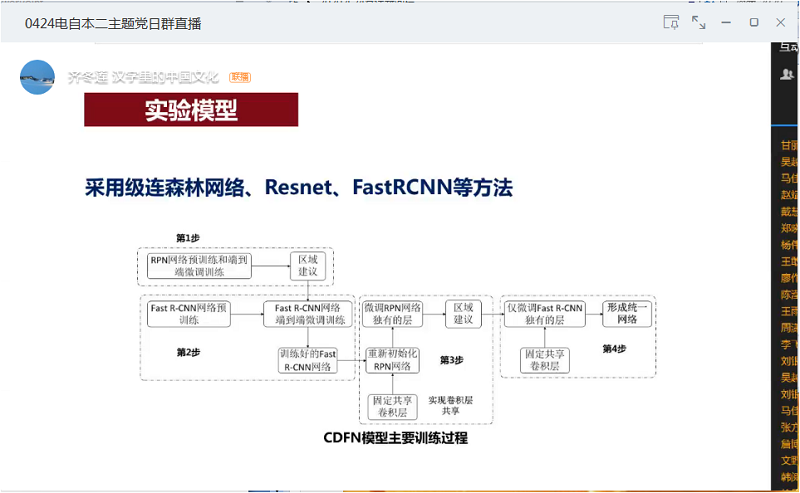Click the red 实验模型 slide heading
The image size is (800, 493).
point(191,110)
